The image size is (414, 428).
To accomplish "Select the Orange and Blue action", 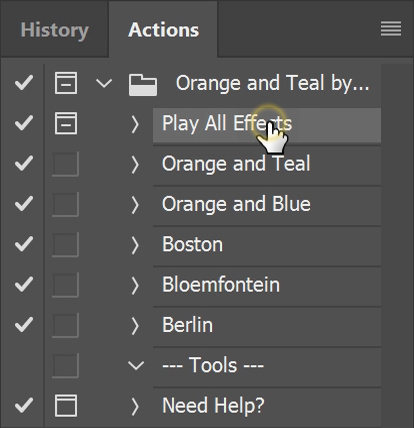I will (267, 204).
